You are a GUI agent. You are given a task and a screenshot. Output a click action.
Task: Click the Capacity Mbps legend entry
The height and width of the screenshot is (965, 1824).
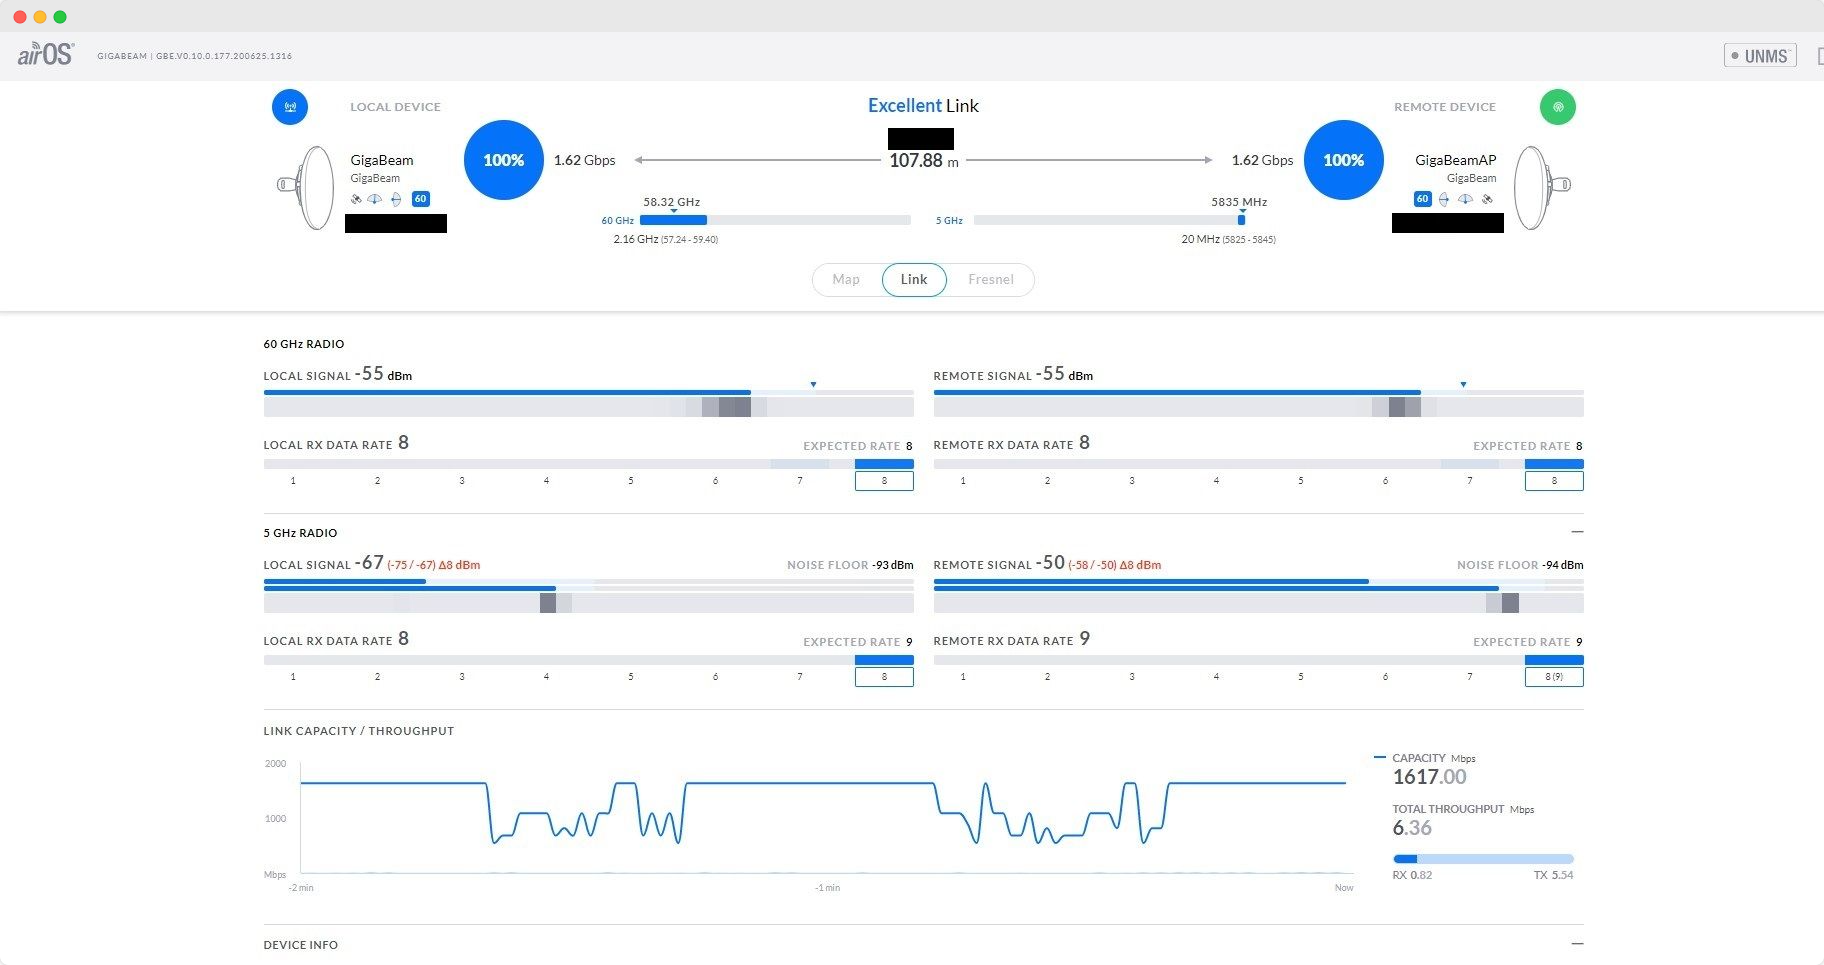1425,758
